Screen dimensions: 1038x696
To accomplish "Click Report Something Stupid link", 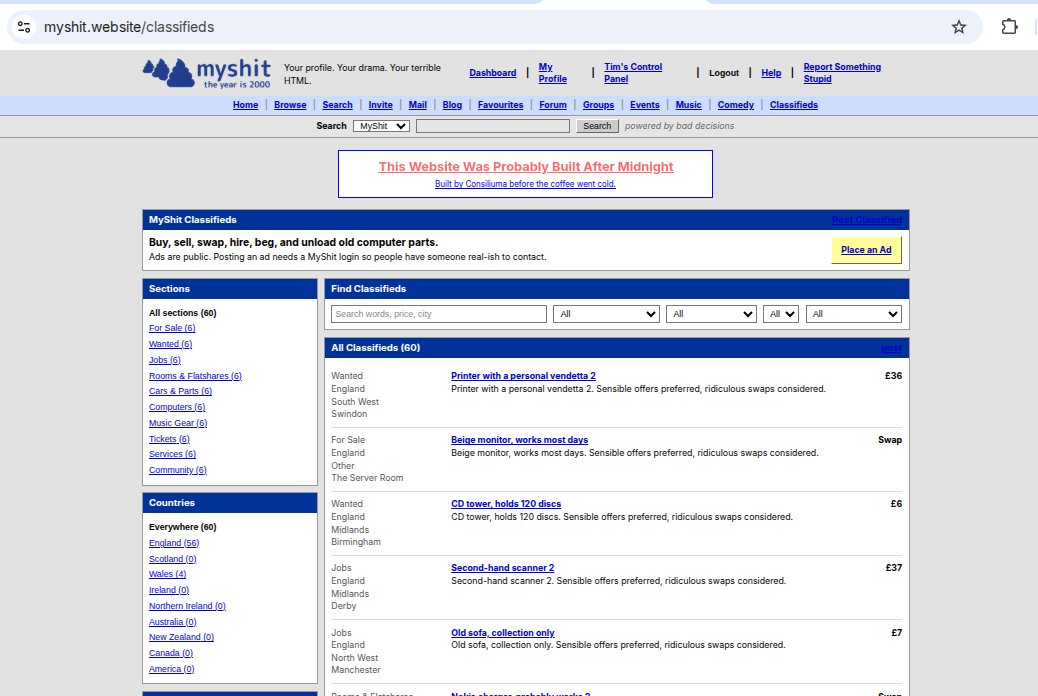I will tap(842, 73).
